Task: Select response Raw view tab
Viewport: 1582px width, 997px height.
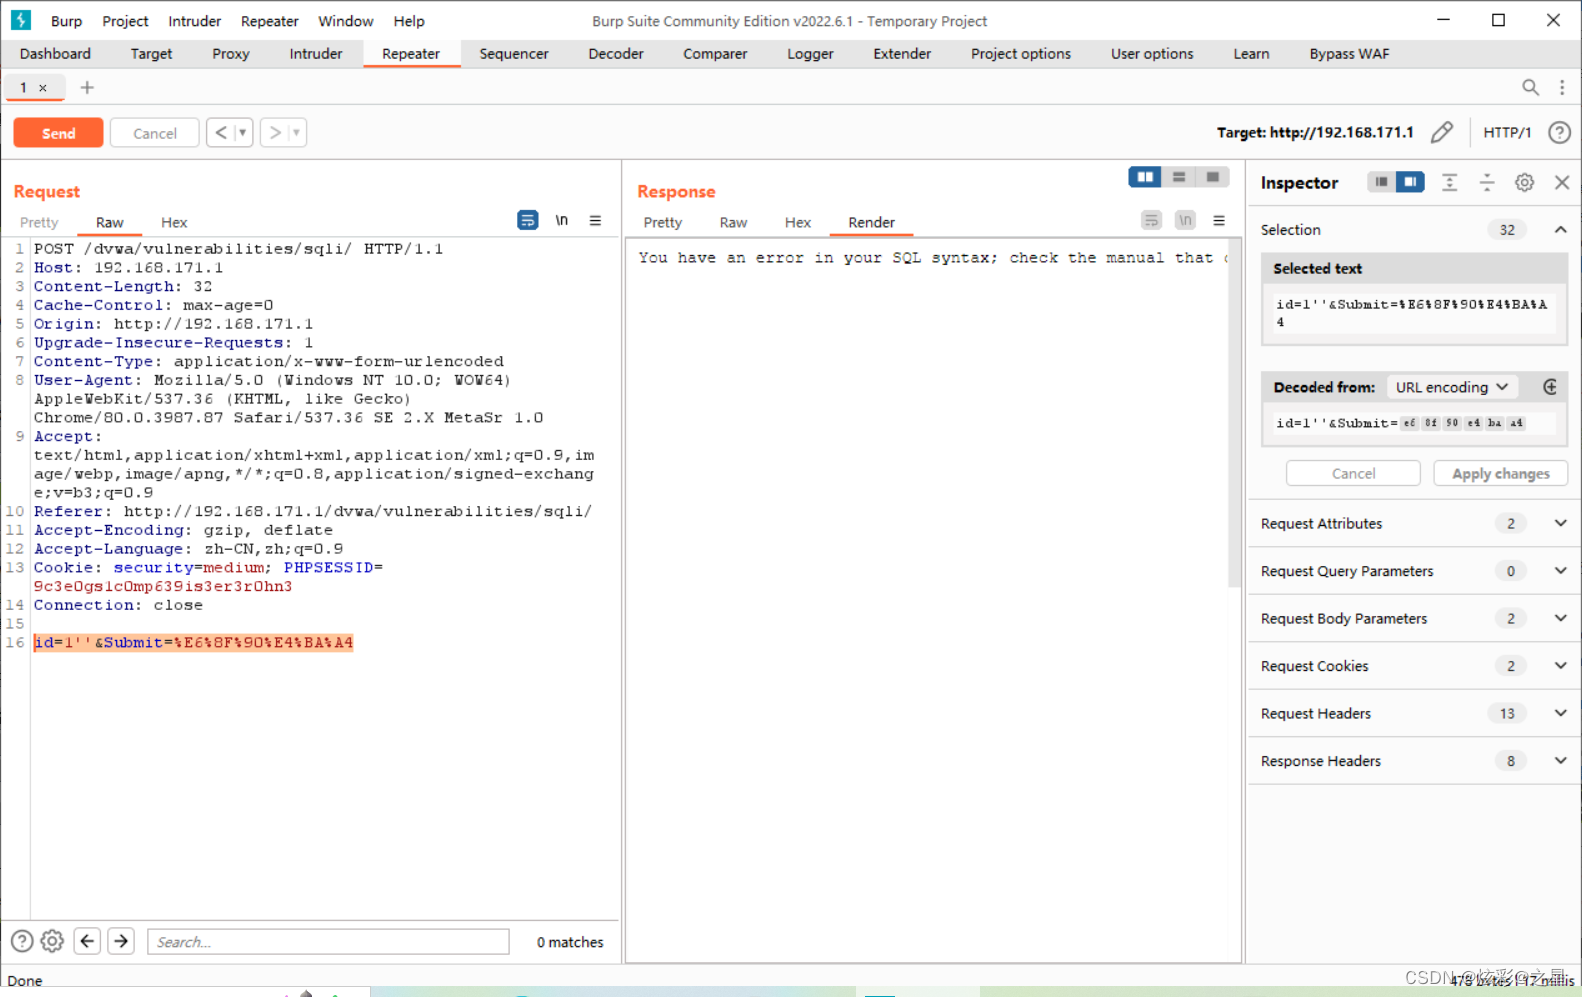Action: coord(733,222)
